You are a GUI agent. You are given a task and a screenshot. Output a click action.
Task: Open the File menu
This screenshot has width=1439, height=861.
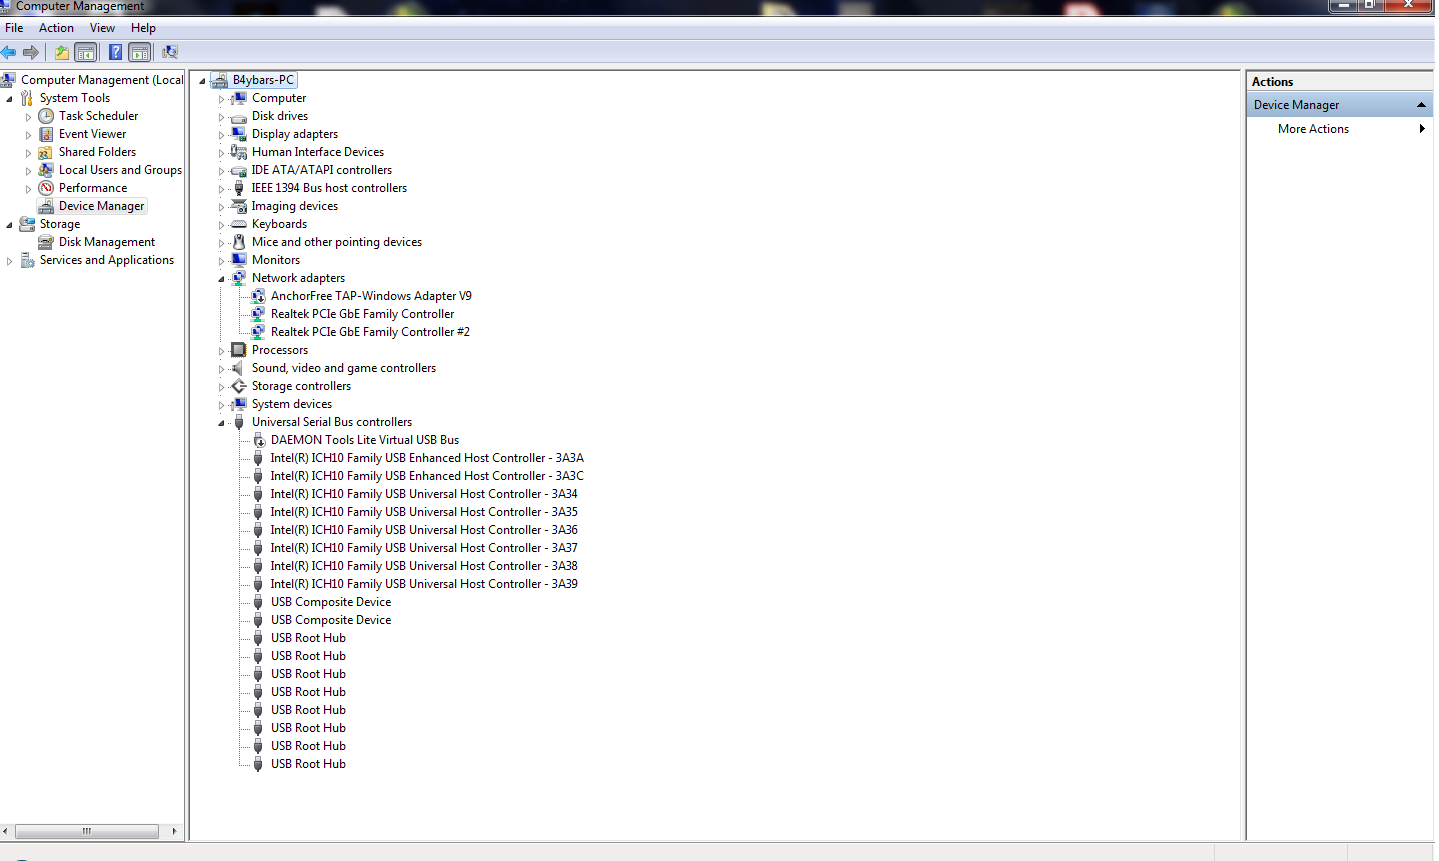pos(14,28)
